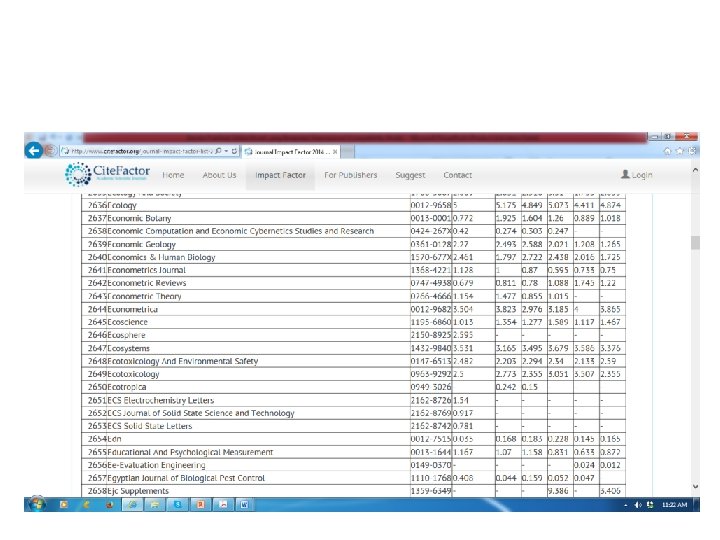Click ECS Solid State Letters journal name
The image size is (720, 540).
pos(150,426)
